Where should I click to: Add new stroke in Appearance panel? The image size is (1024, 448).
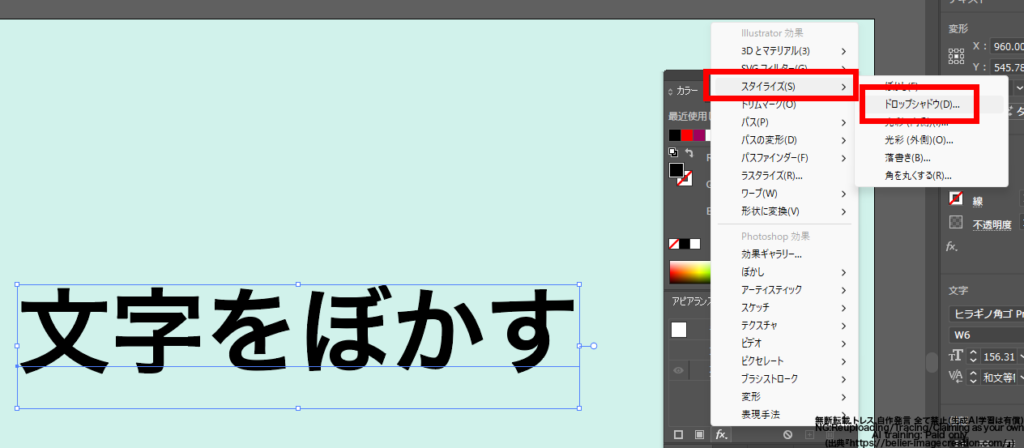(x=678, y=434)
